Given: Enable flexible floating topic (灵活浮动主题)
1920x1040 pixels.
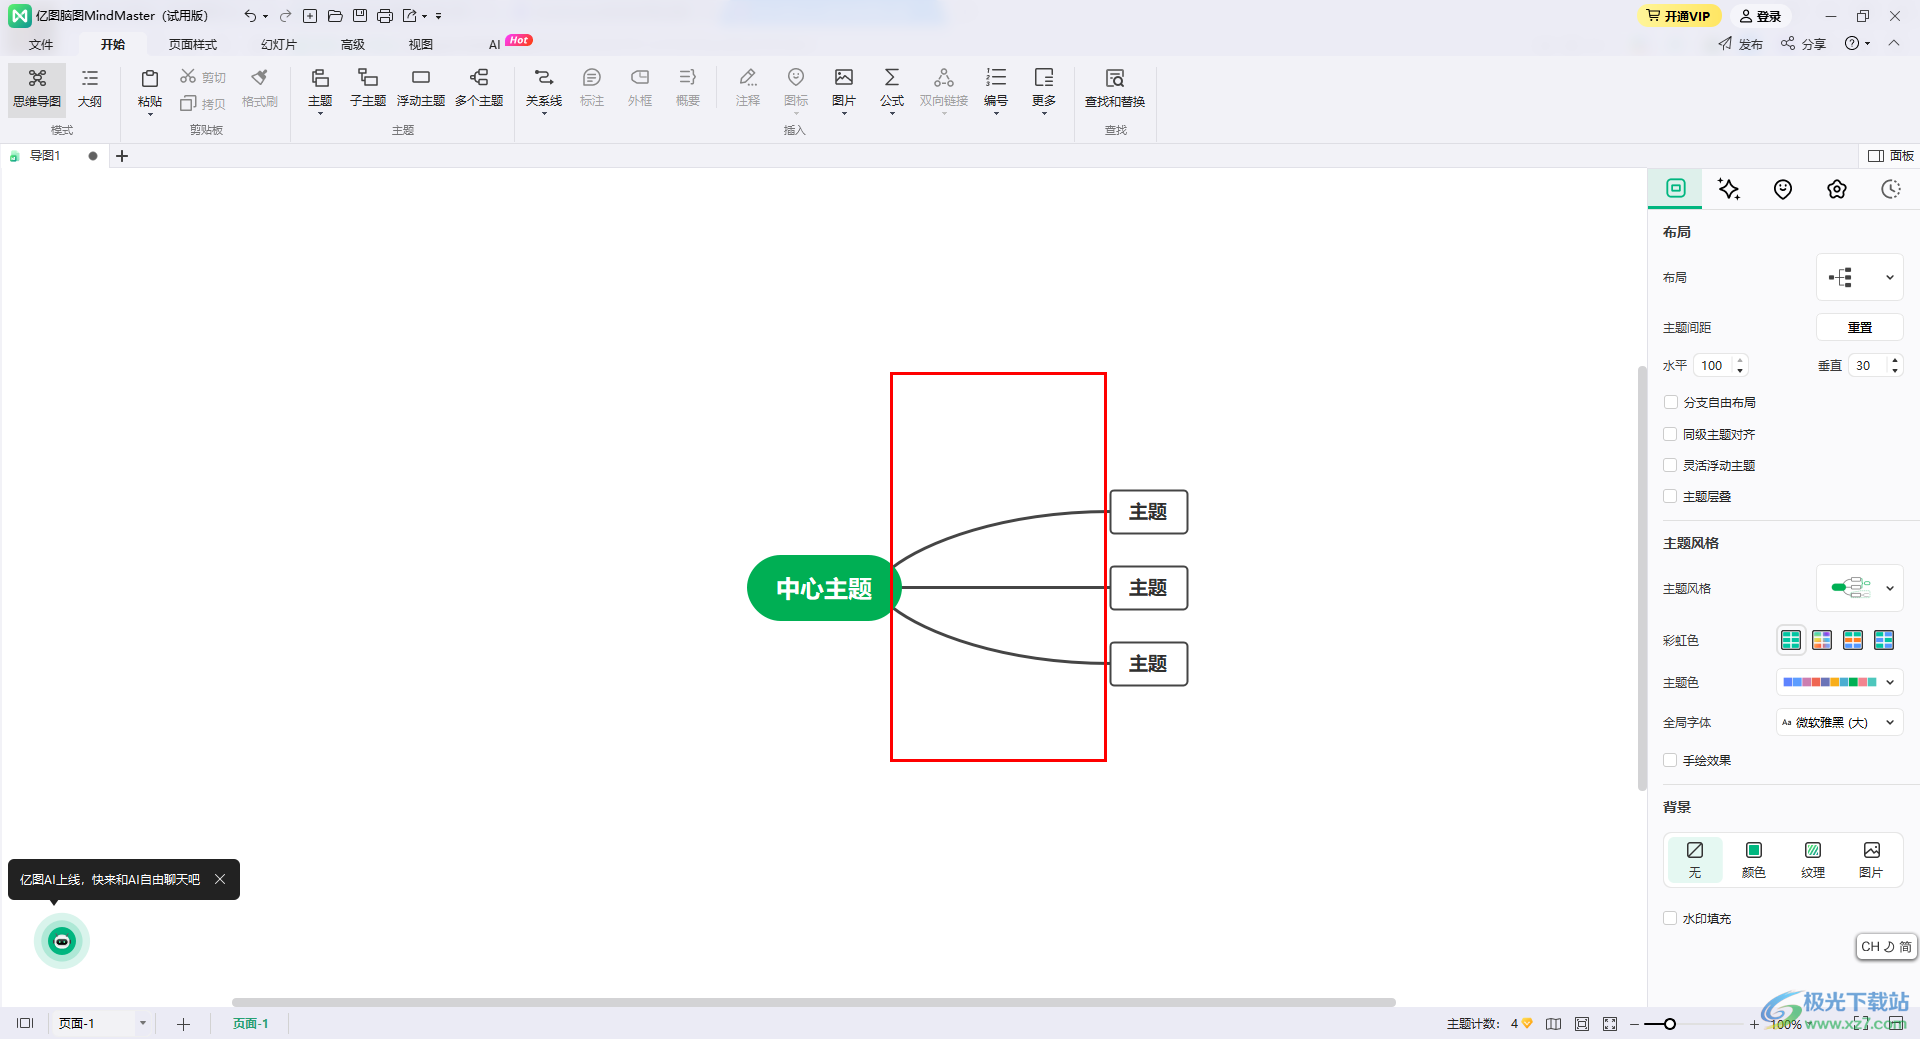Looking at the screenshot, I should (1670, 465).
